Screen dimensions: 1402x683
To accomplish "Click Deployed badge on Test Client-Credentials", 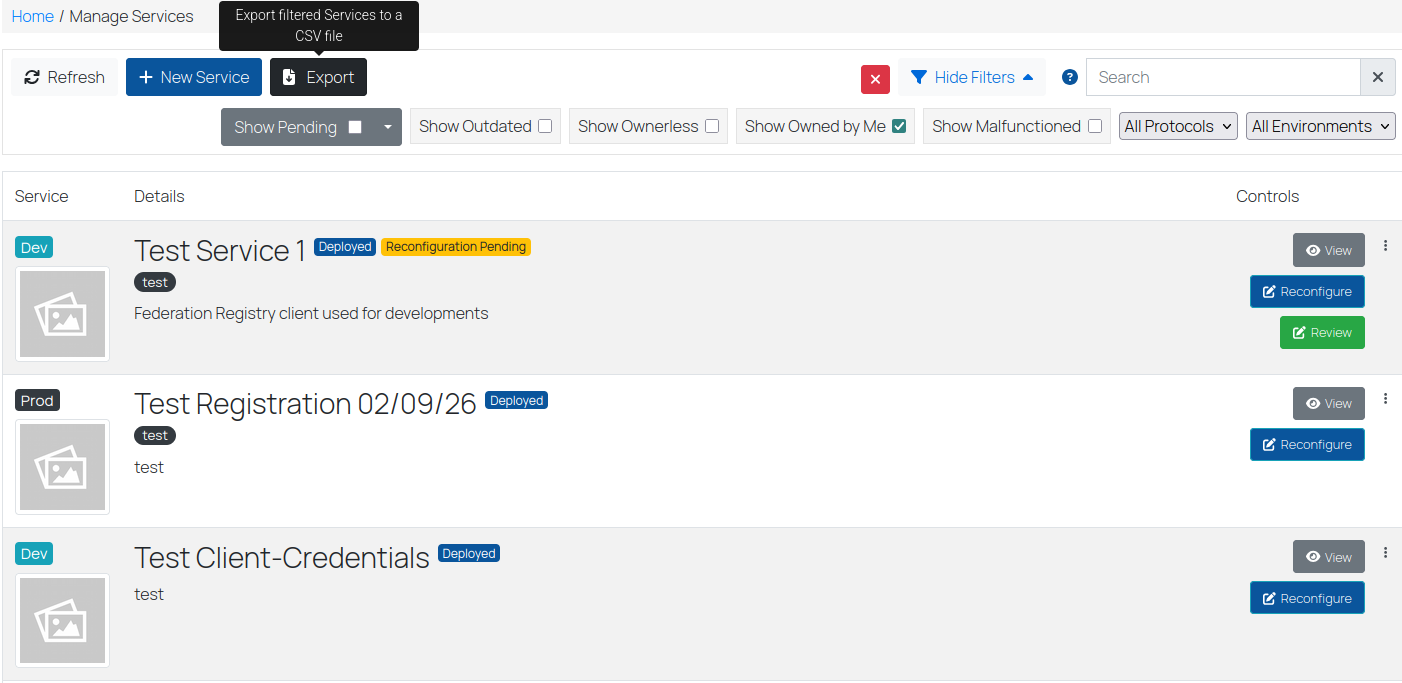I will 469,554.
